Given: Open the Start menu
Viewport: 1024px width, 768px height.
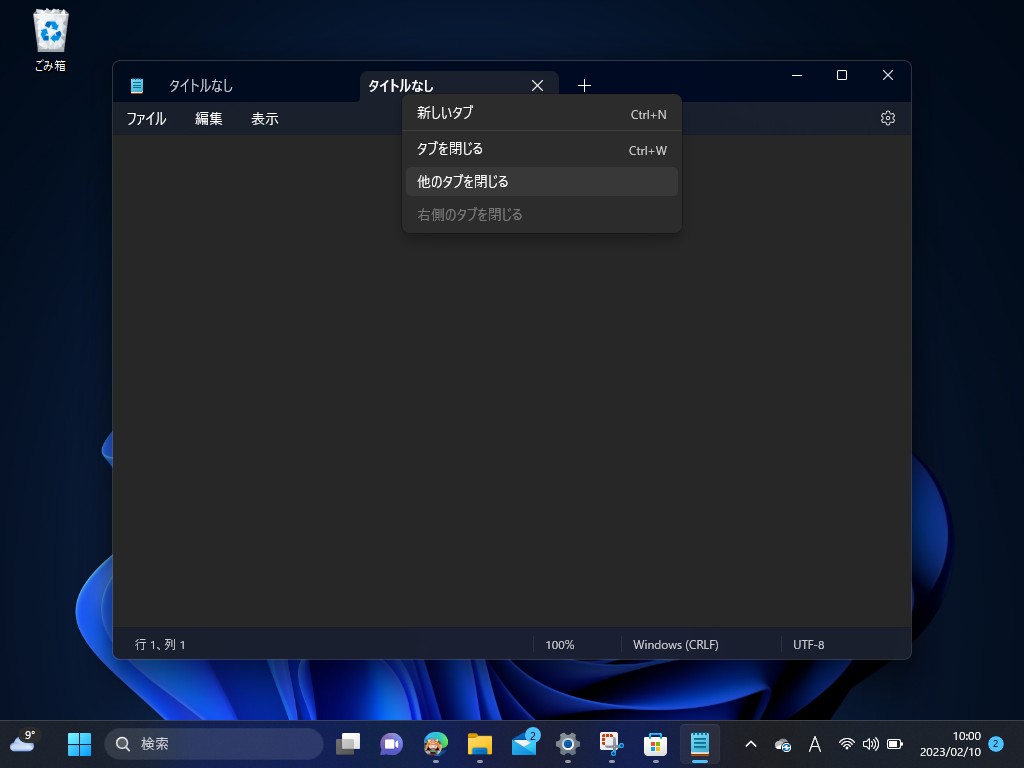Looking at the screenshot, I should (x=79, y=744).
